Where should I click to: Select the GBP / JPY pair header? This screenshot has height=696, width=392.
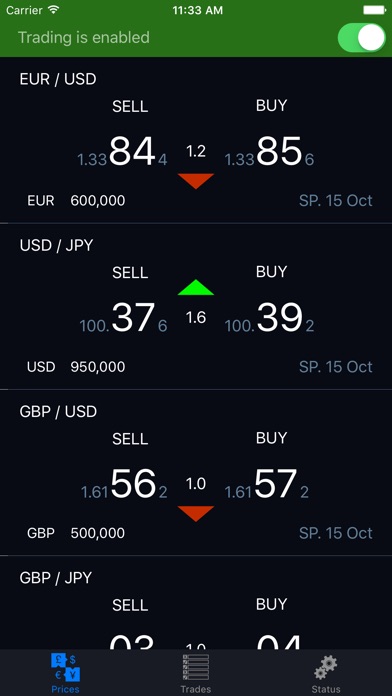56,578
